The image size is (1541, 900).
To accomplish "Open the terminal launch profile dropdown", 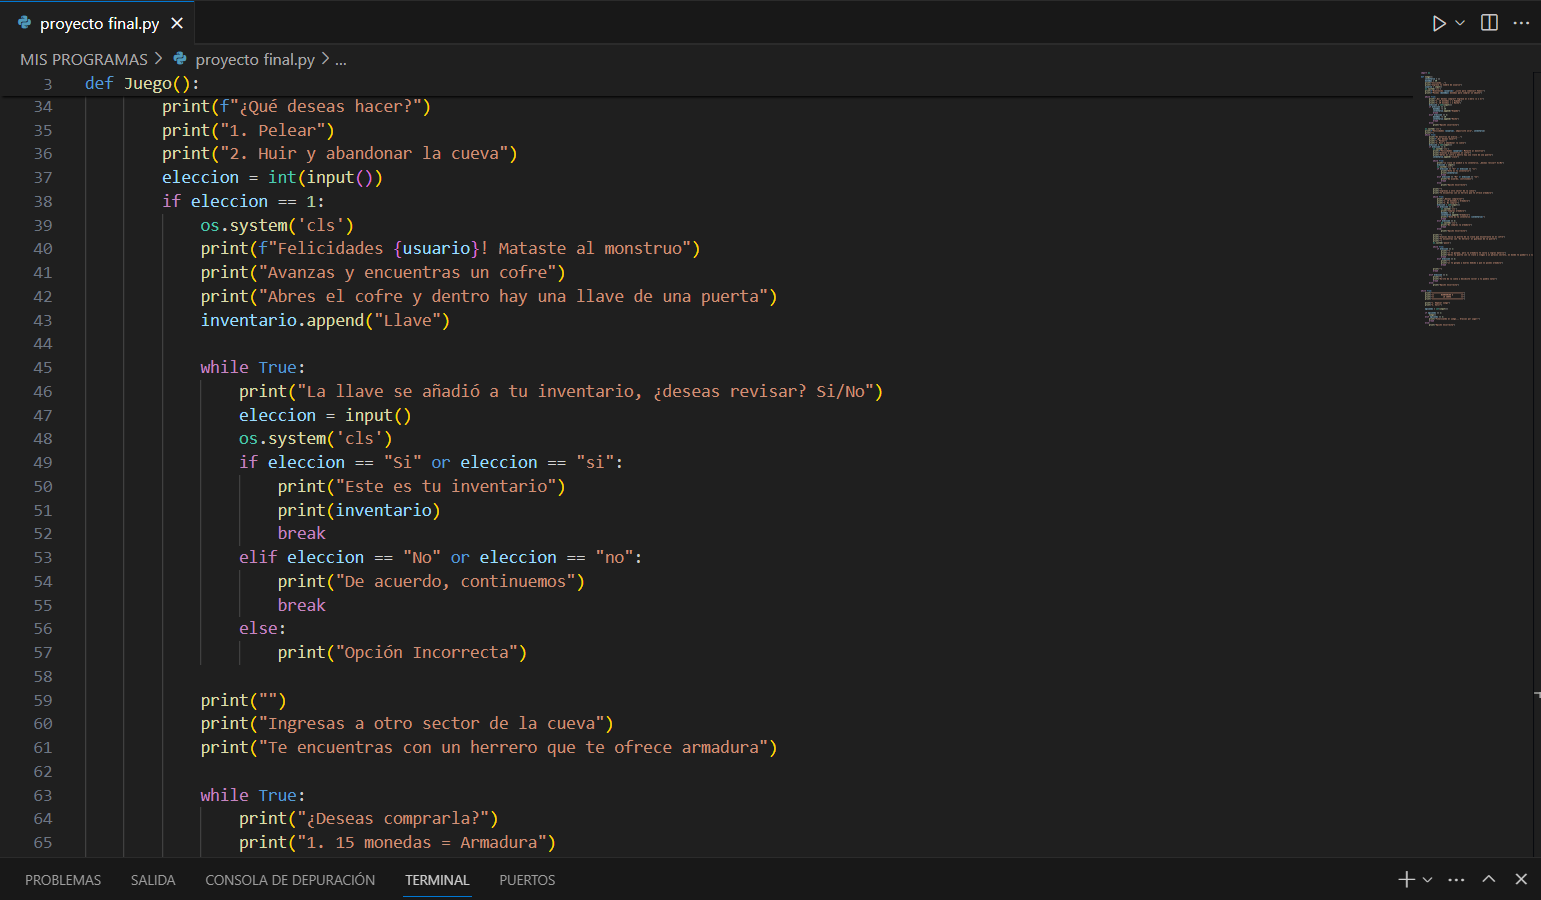I will coord(1427,880).
